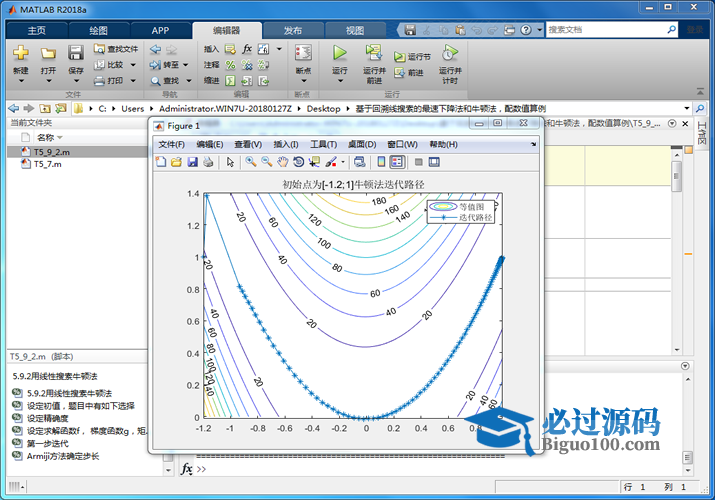Click 运行并前进 (Run and Advance) icon

pyautogui.click(x=374, y=53)
